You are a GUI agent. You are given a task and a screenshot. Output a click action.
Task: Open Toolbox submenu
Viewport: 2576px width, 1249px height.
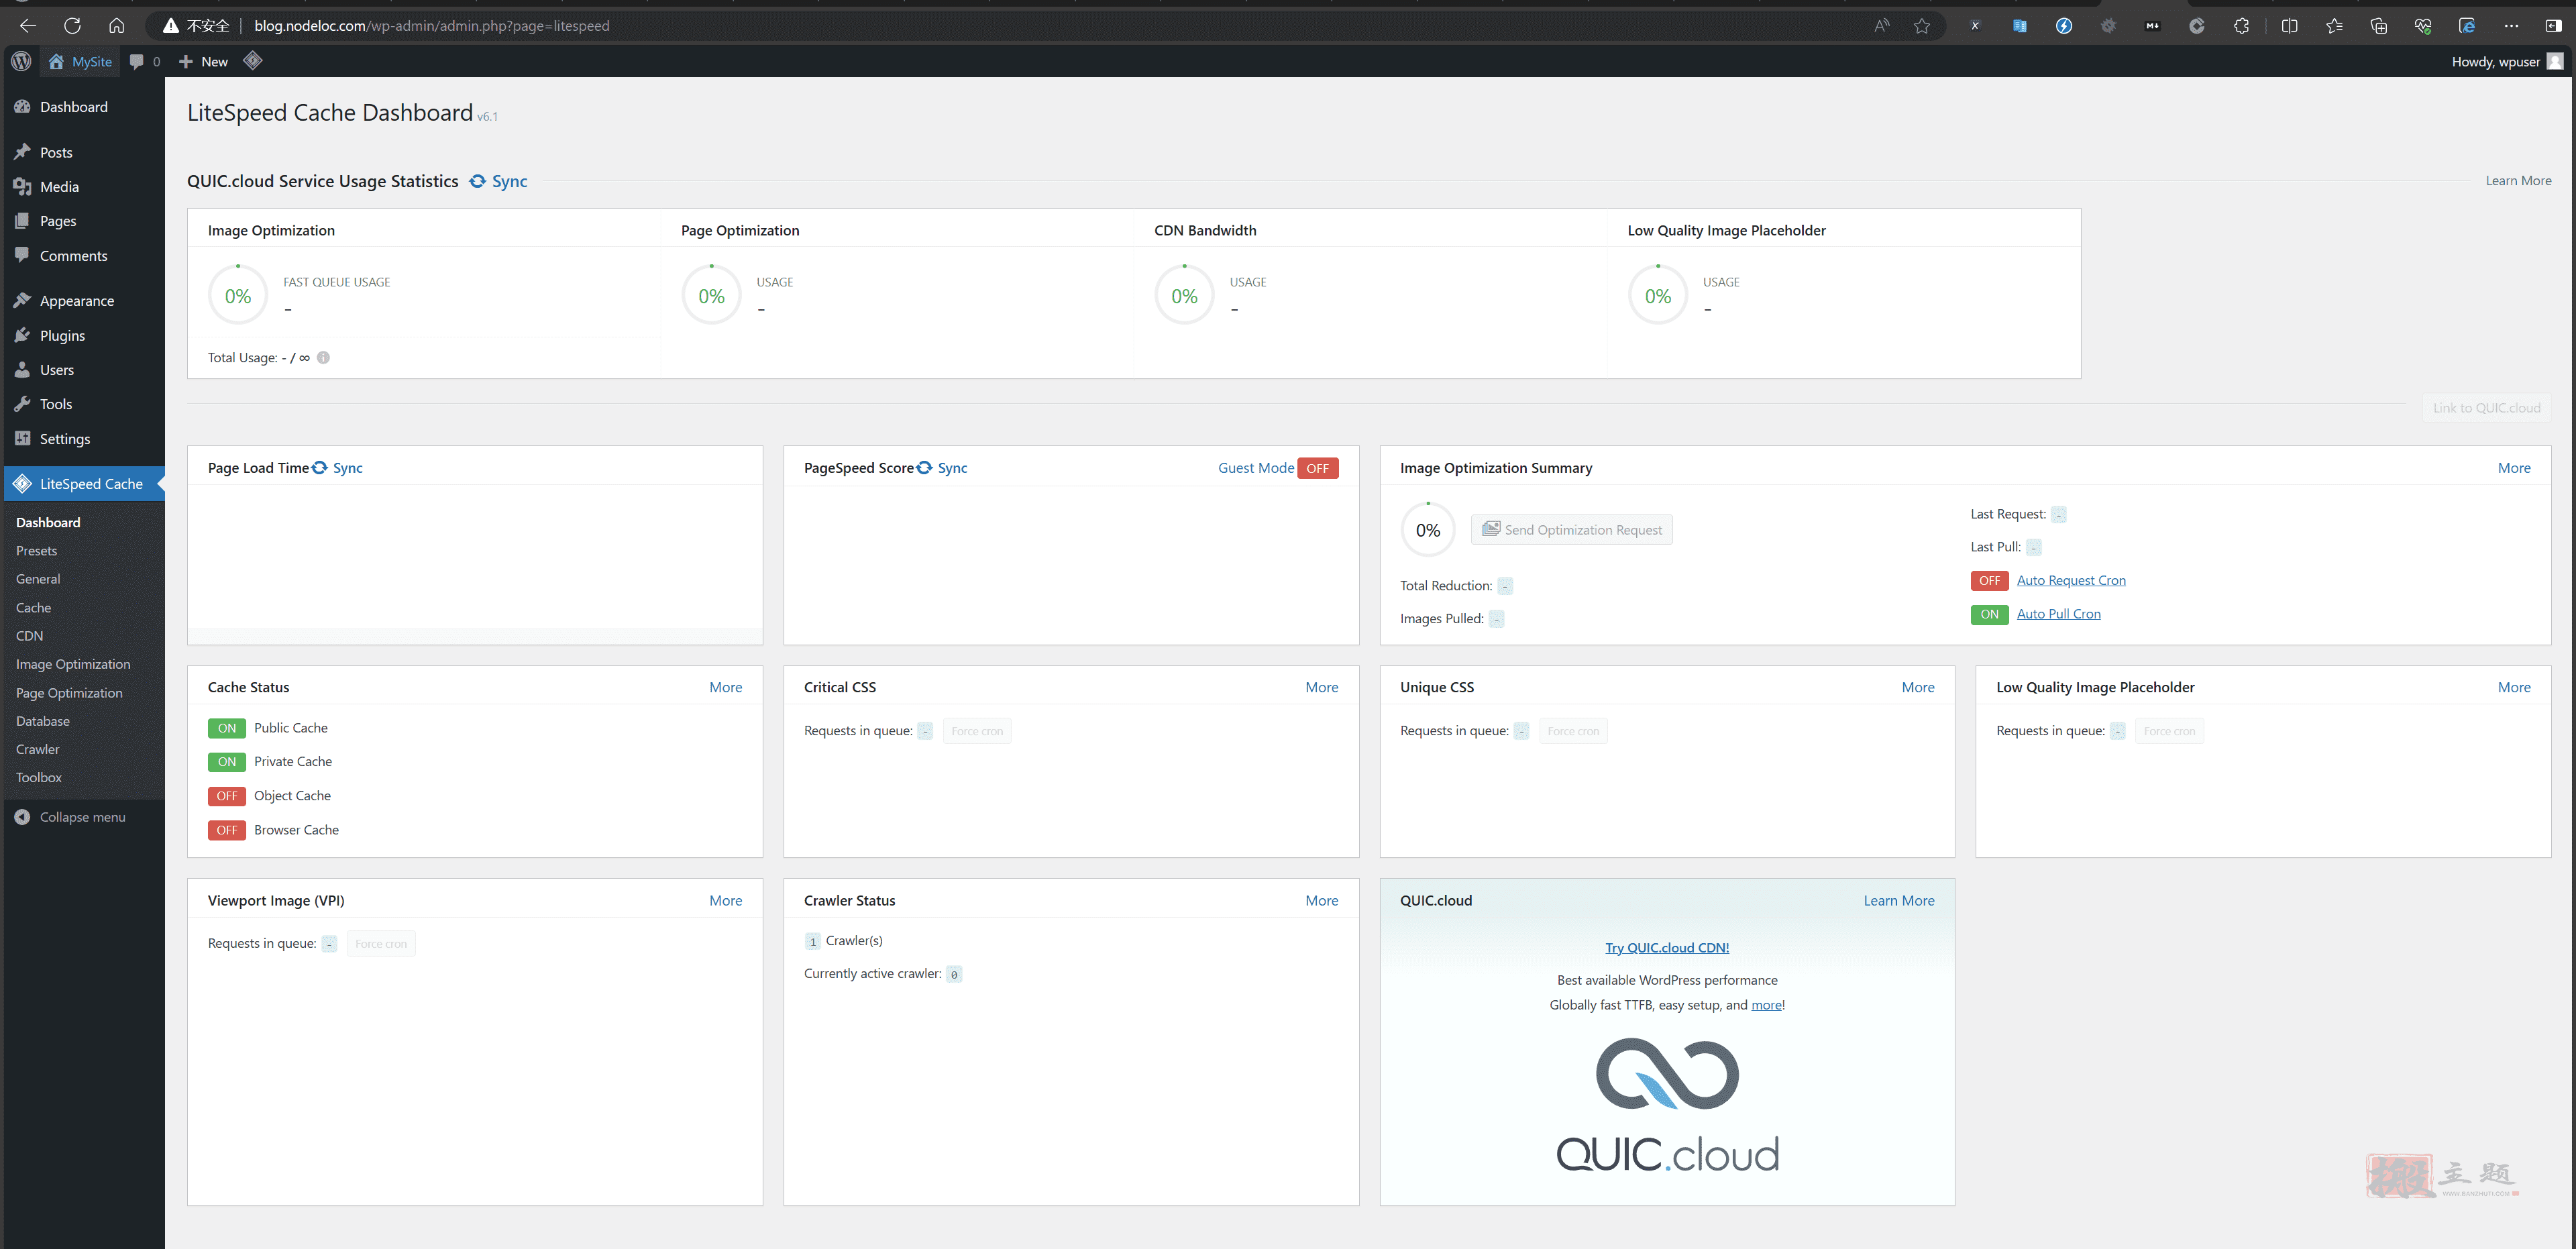[38, 777]
